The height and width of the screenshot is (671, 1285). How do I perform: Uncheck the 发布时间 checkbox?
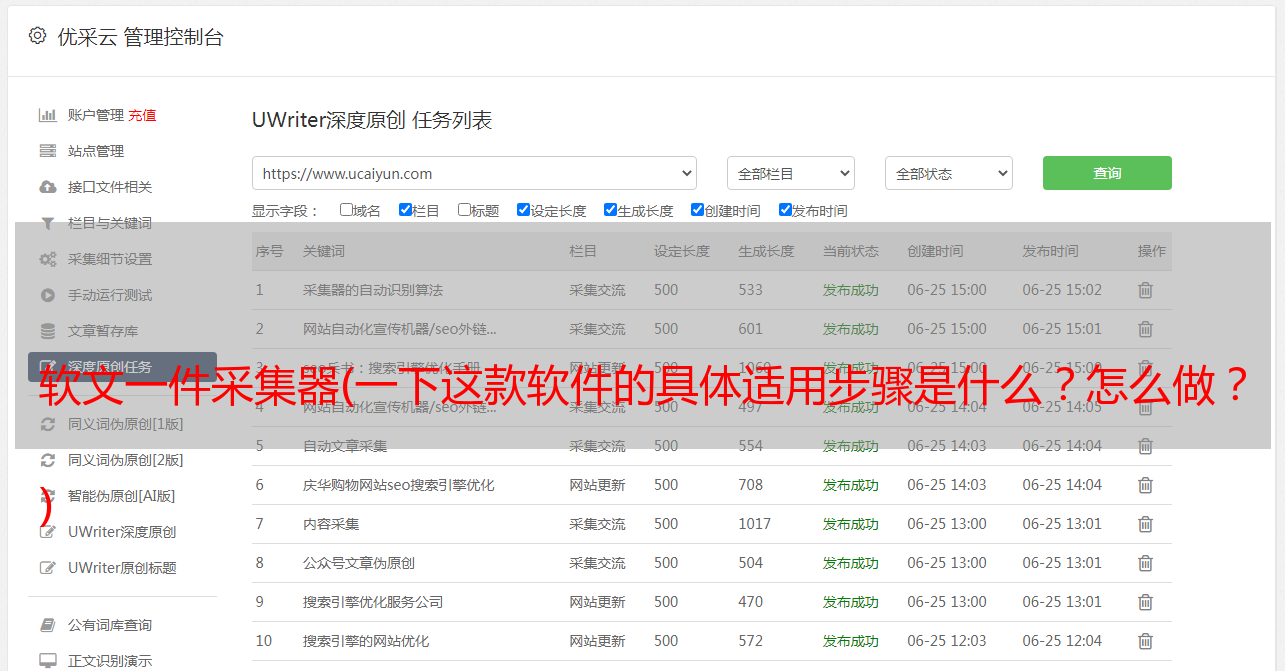tap(785, 210)
